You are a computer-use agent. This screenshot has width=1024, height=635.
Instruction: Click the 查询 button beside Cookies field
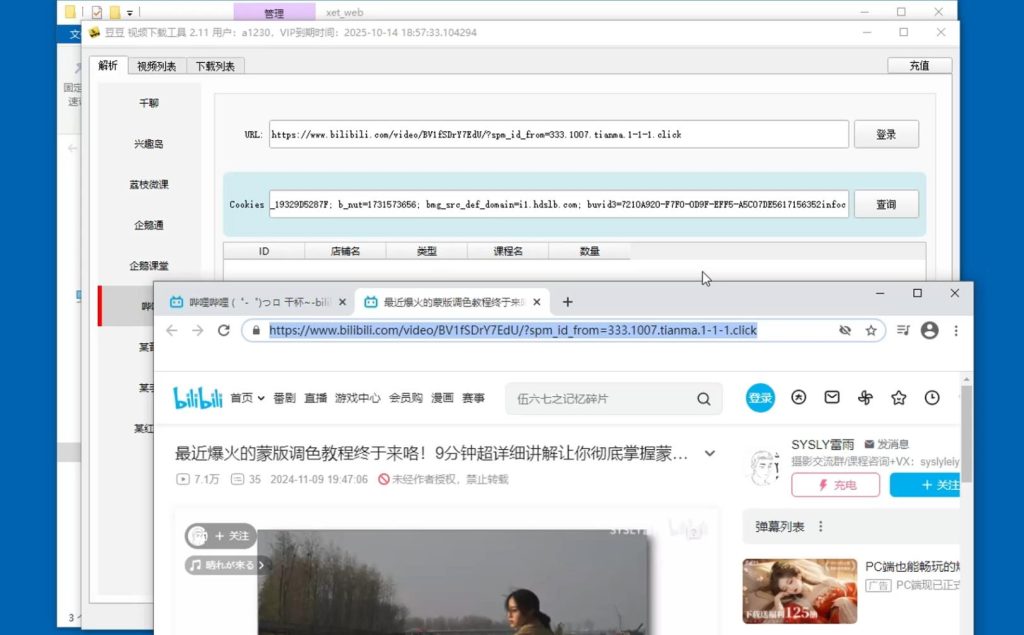coord(886,204)
